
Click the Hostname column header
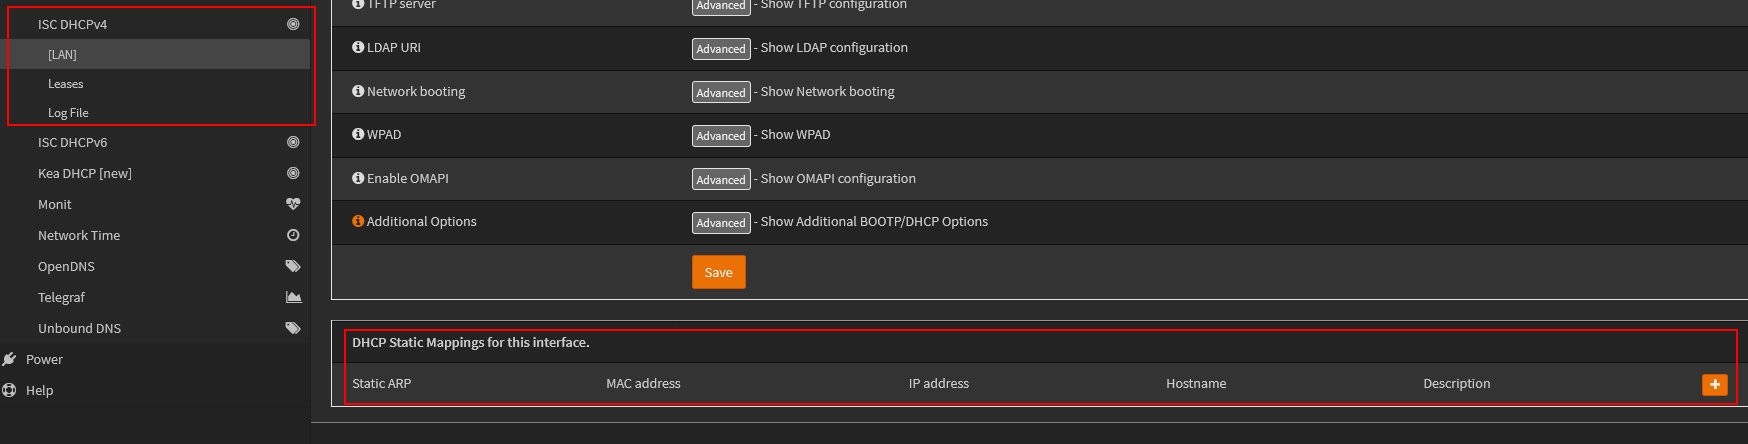[1196, 383]
